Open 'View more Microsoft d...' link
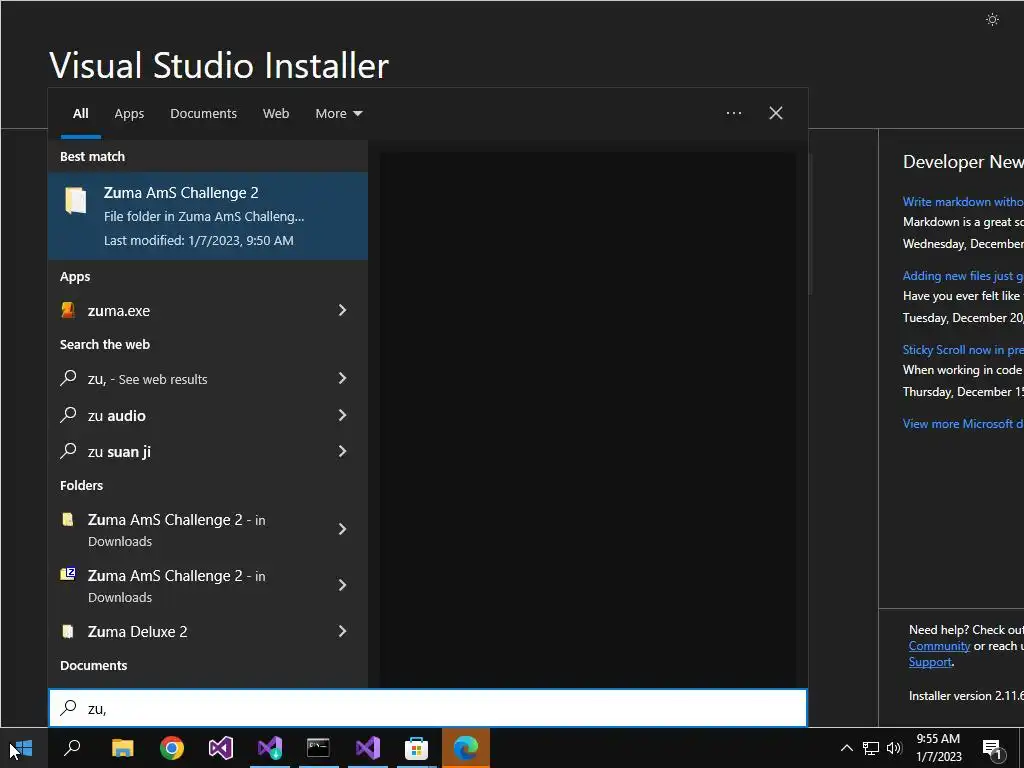The image size is (1024, 768). tap(963, 424)
